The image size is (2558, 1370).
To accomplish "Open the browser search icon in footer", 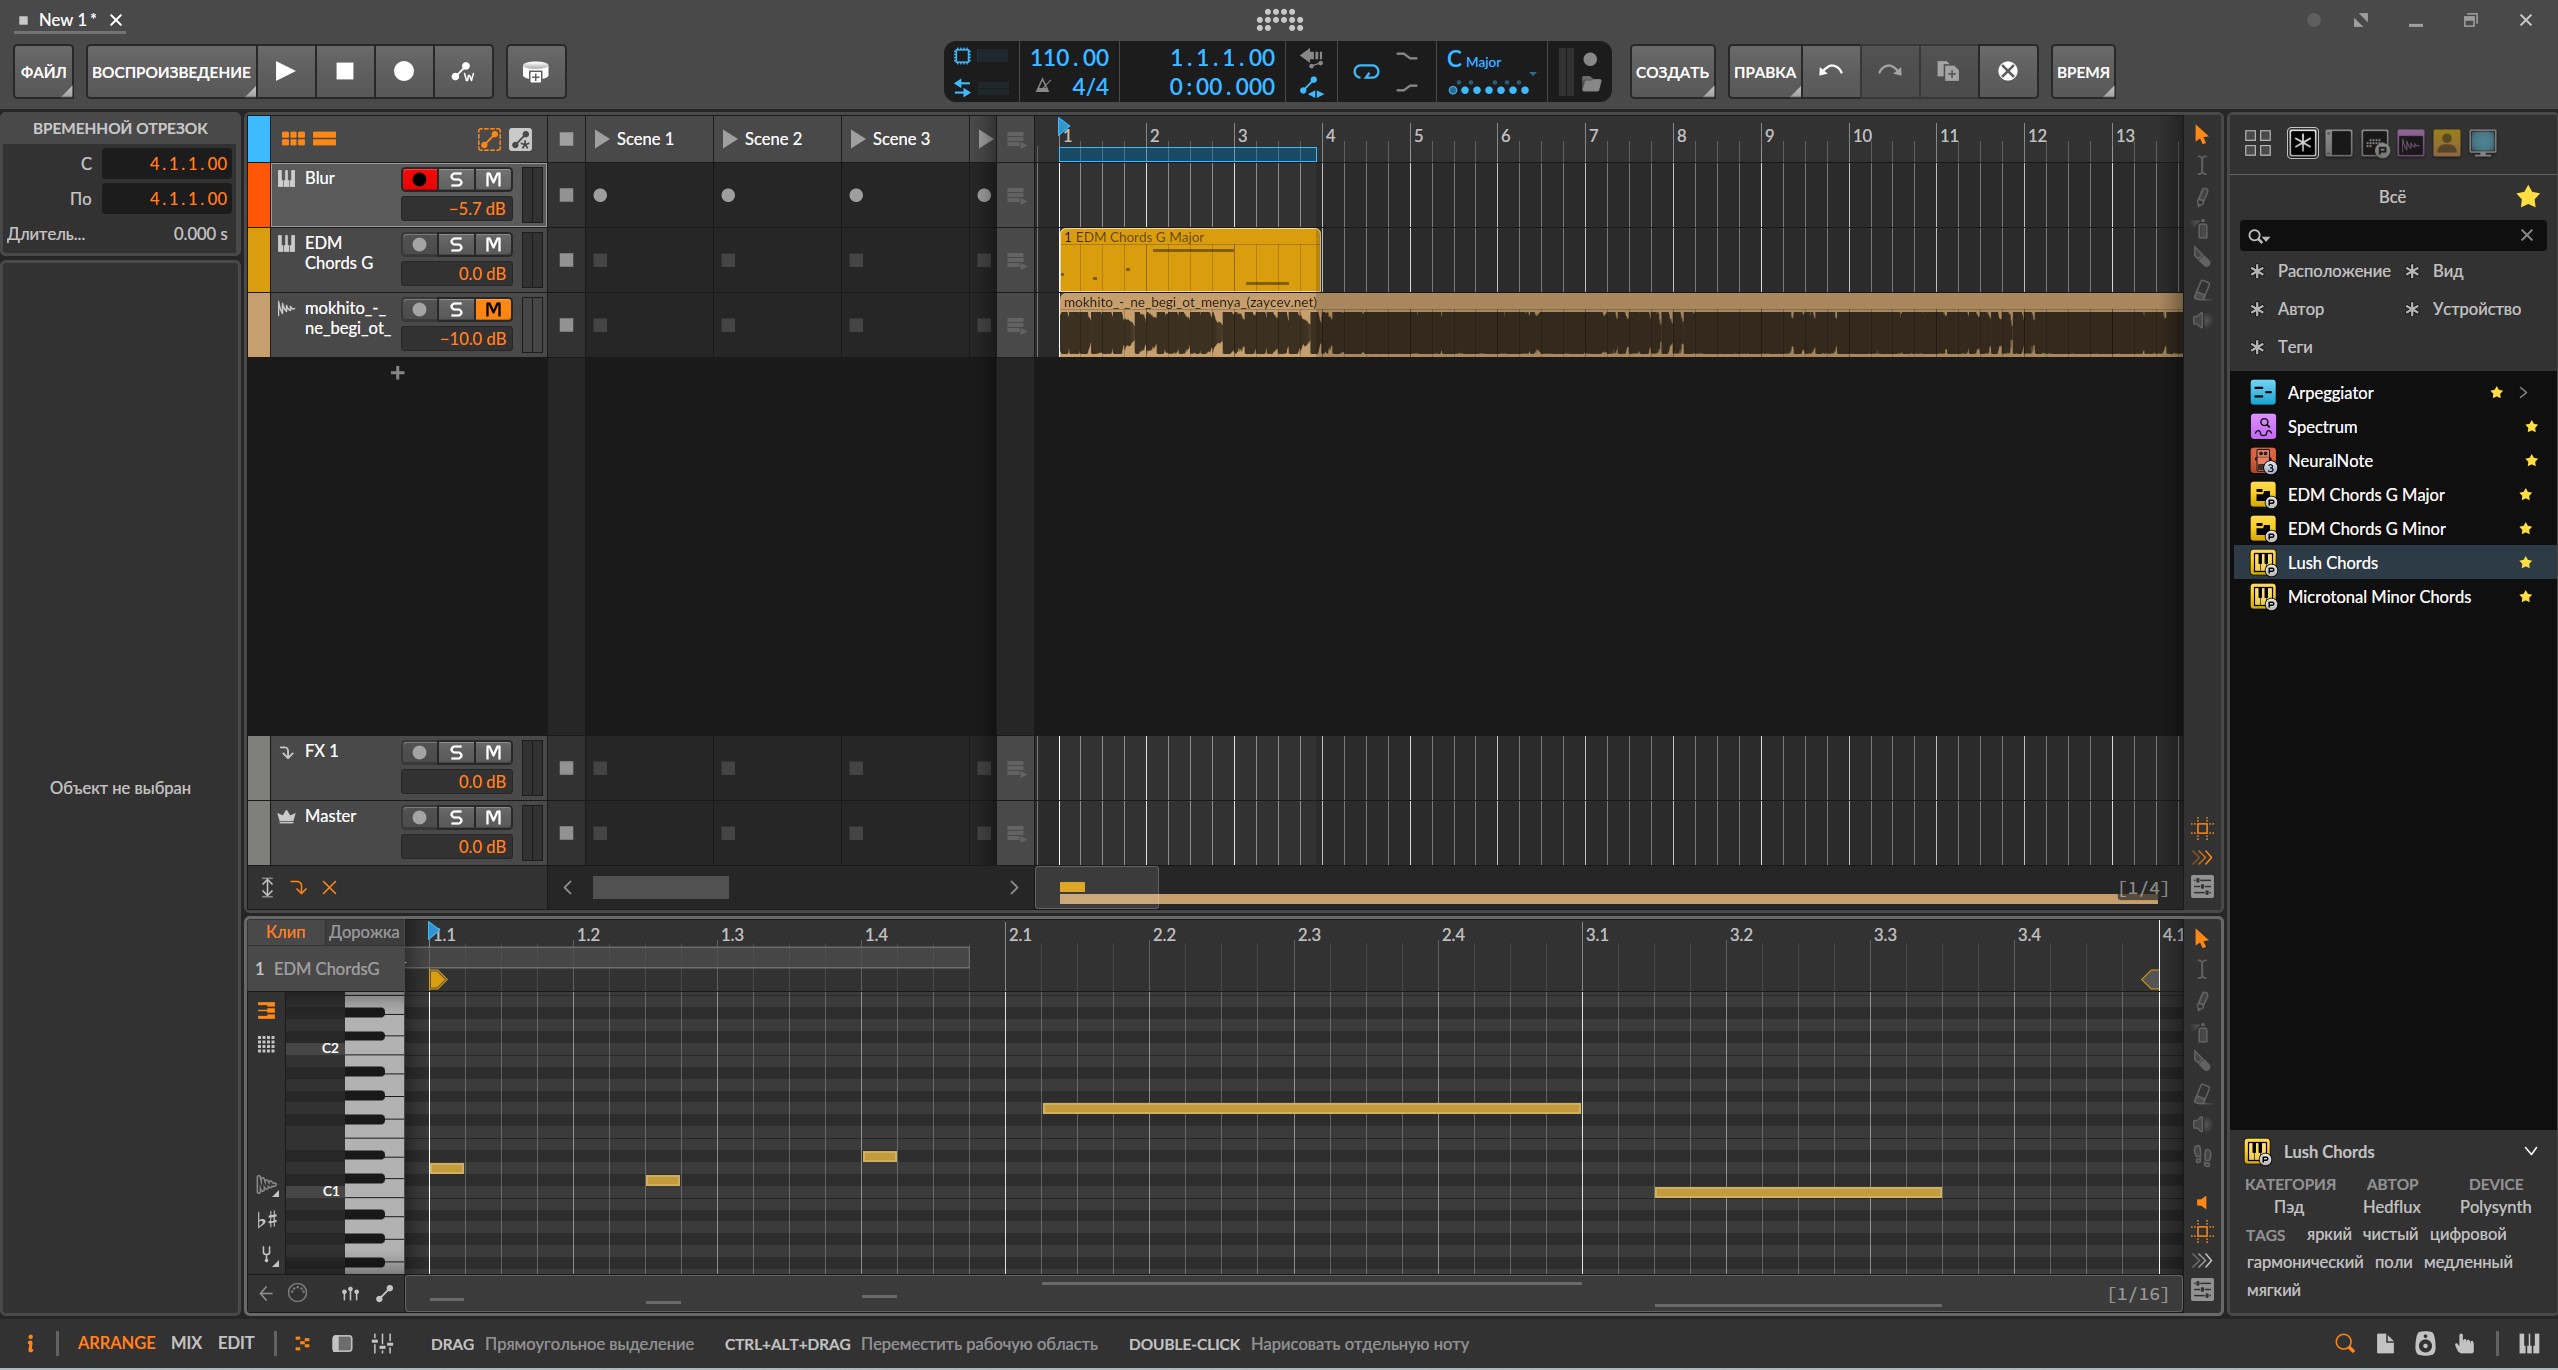I will pyautogui.click(x=2344, y=1343).
